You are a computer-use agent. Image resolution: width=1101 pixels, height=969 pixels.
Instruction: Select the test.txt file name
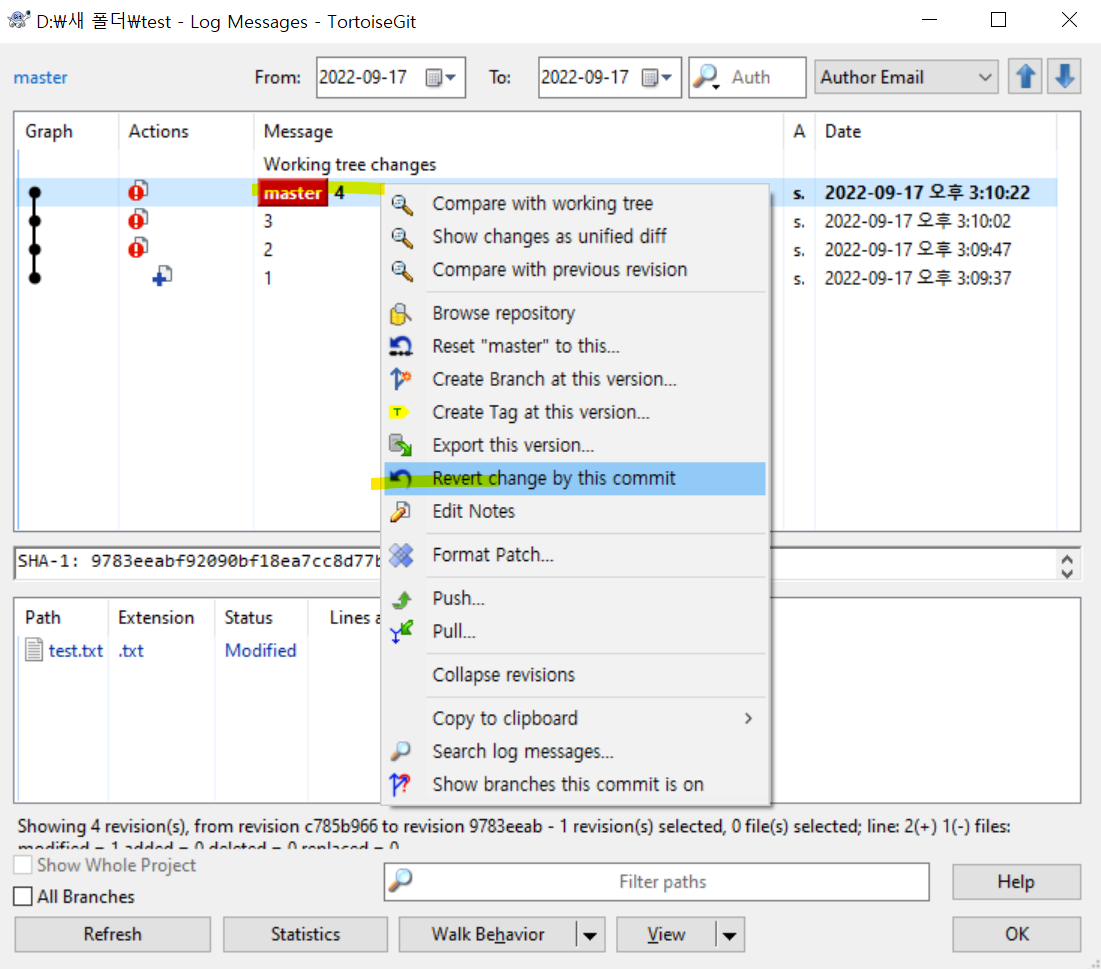[76, 651]
